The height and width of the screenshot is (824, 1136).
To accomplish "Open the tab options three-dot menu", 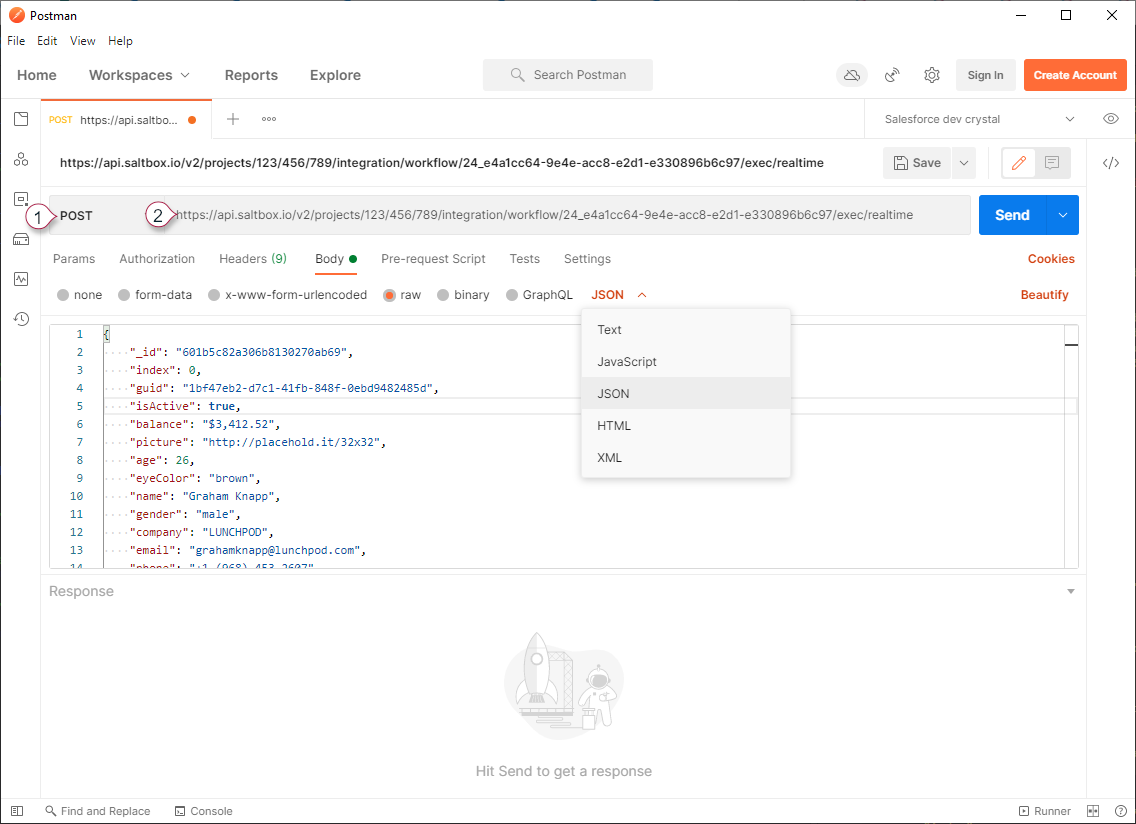I will pos(269,119).
